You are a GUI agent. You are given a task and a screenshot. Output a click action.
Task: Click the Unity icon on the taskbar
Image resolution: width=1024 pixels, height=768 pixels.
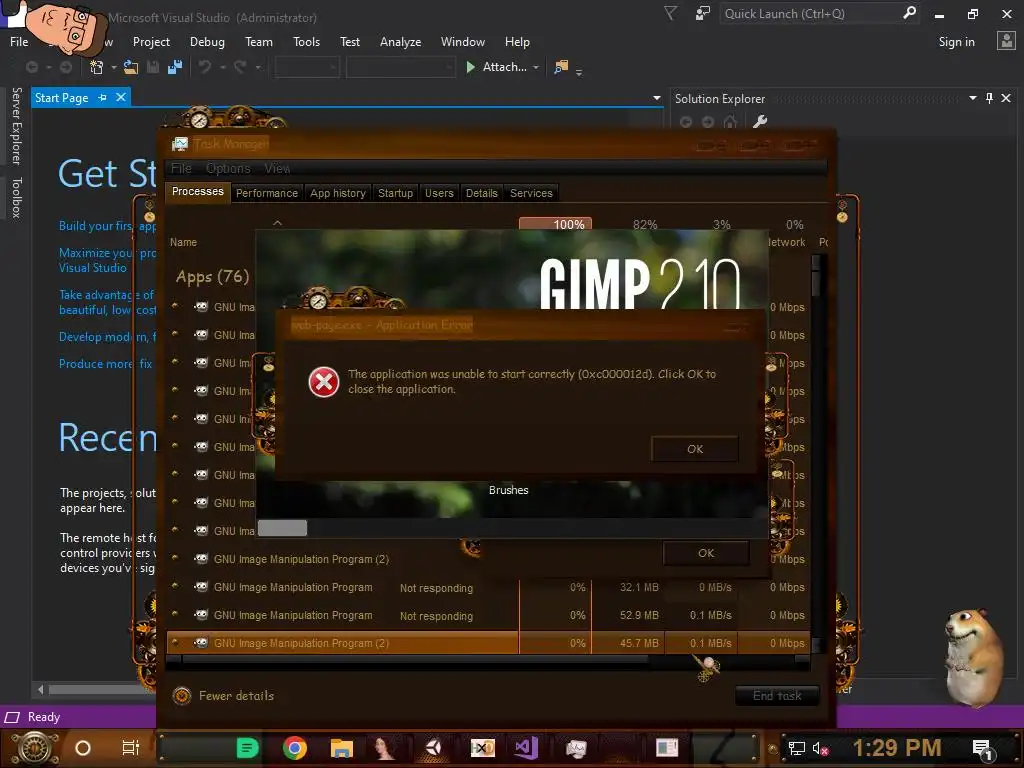[433, 748]
